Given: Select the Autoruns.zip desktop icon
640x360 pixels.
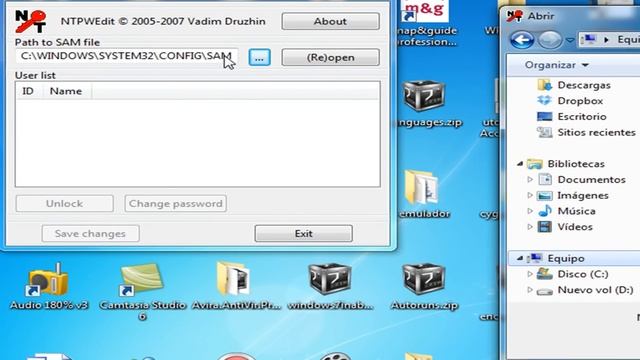Looking at the screenshot, I should point(424,280).
